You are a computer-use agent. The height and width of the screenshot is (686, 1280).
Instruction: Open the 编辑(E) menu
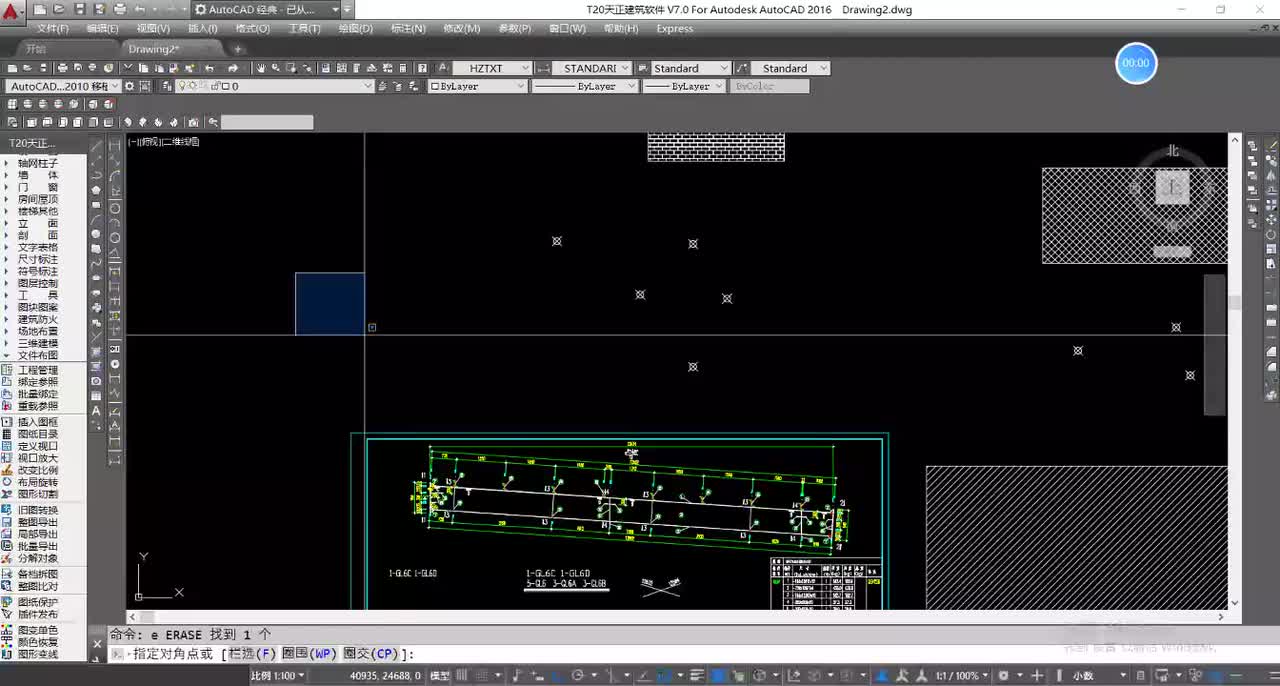tap(103, 29)
